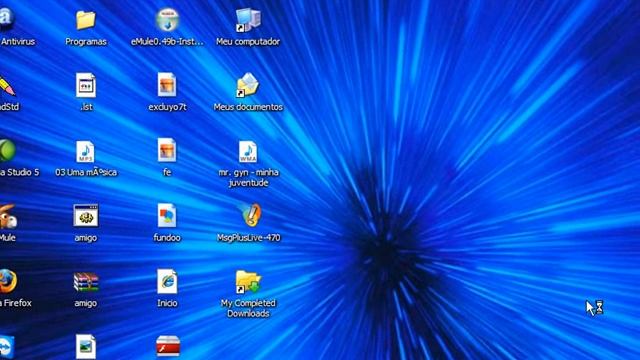Select the fe file icon

tap(167, 150)
